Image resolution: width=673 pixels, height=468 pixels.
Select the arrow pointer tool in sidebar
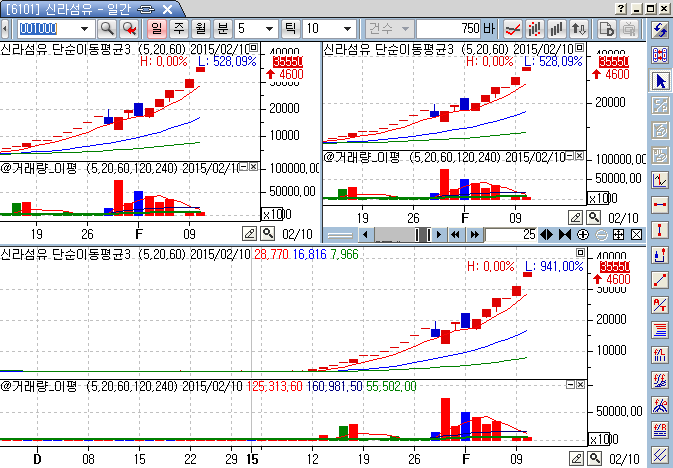[660, 80]
